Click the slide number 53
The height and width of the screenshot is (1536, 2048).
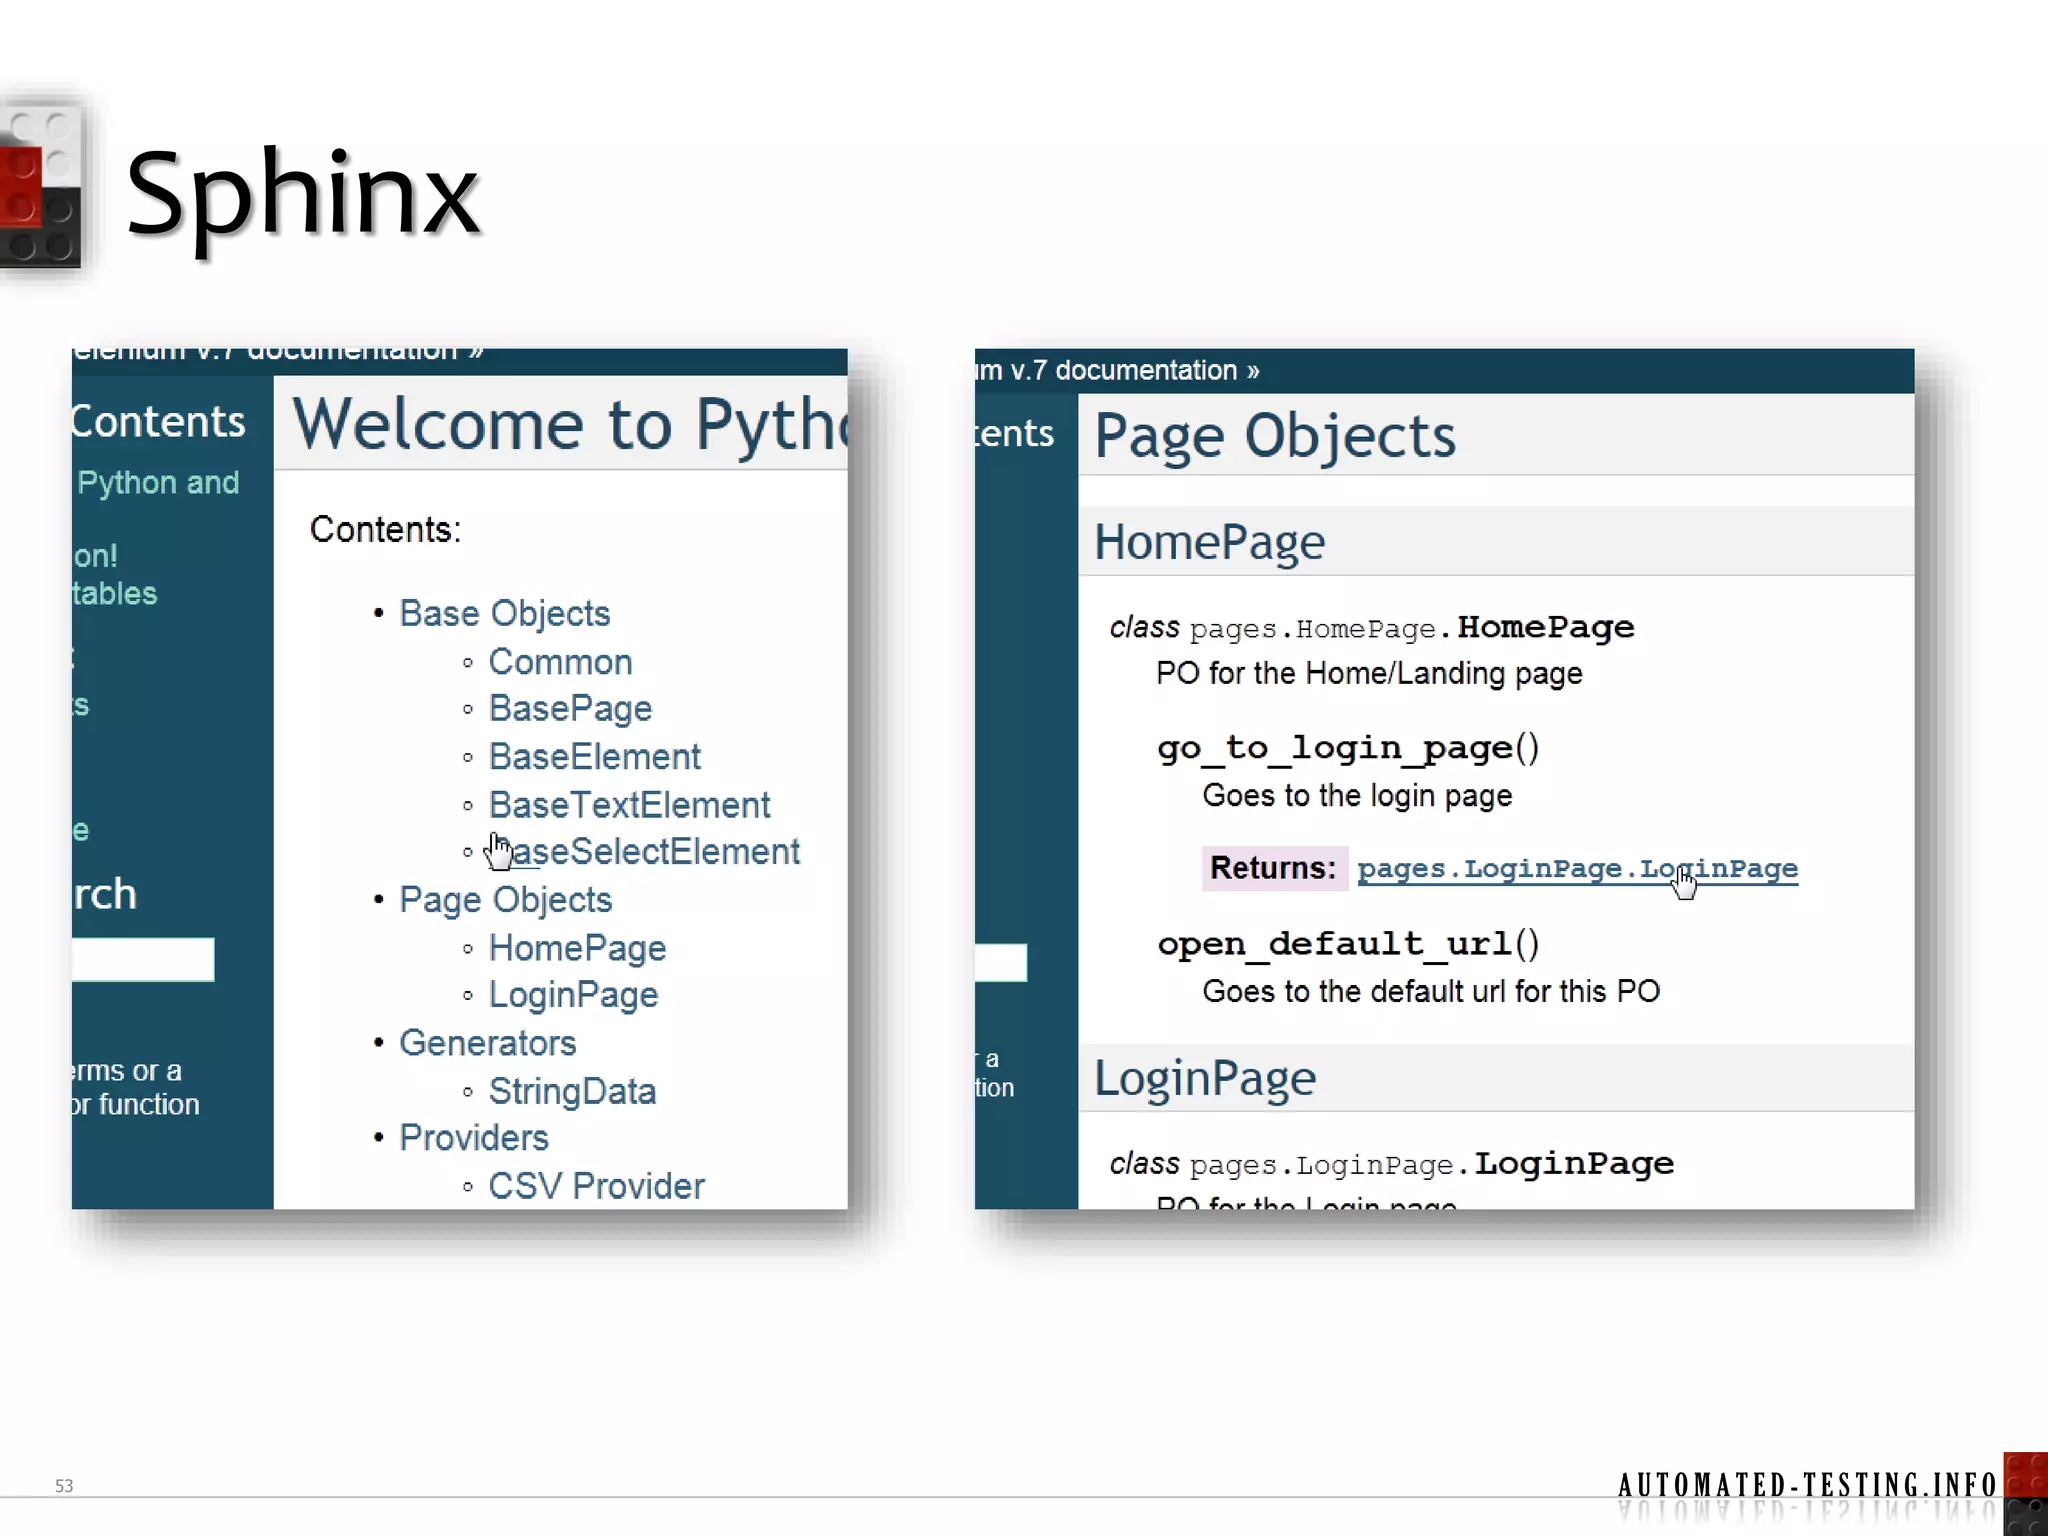coord(64,1486)
